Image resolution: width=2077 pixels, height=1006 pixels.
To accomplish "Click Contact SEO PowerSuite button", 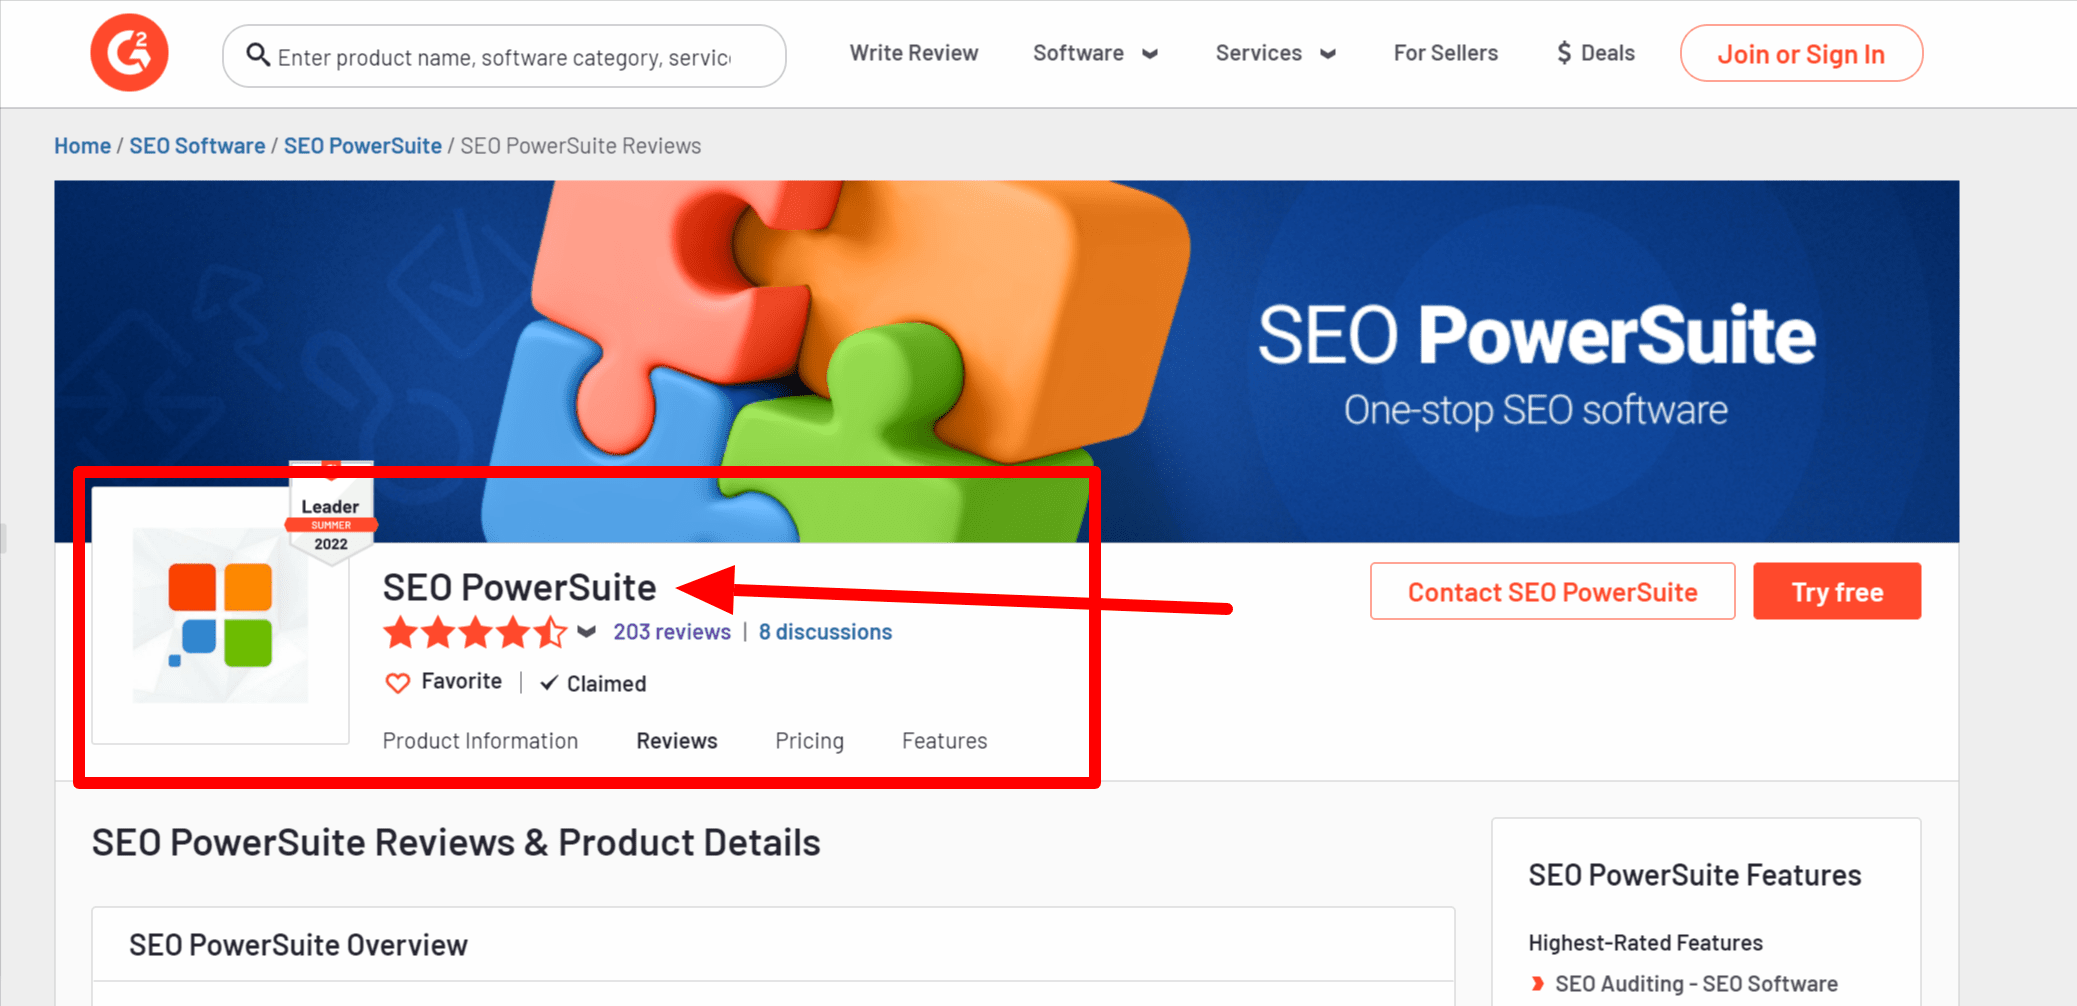I will point(1553,592).
